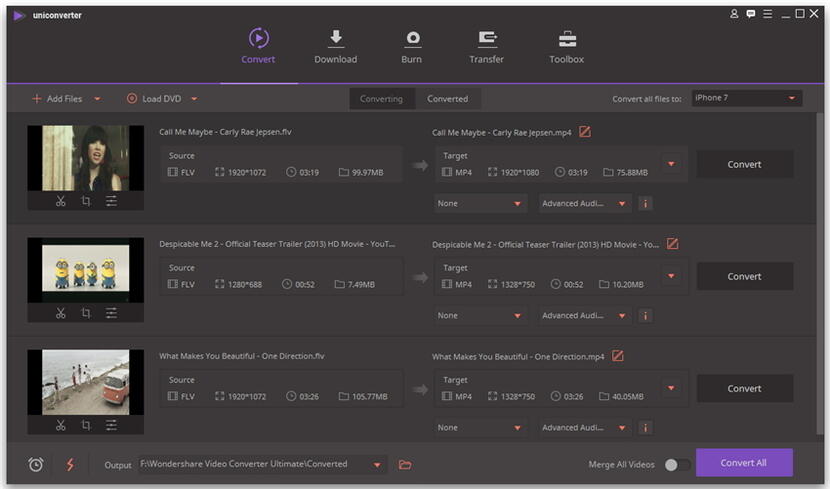Rename the Despicable Me 2 output file
The image size is (830, 489).
[672, 244]
